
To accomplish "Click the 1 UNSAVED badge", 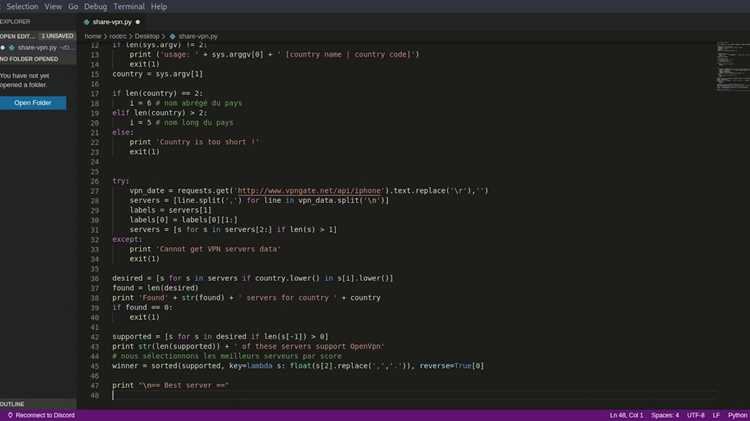I will [x=57, y=36].
